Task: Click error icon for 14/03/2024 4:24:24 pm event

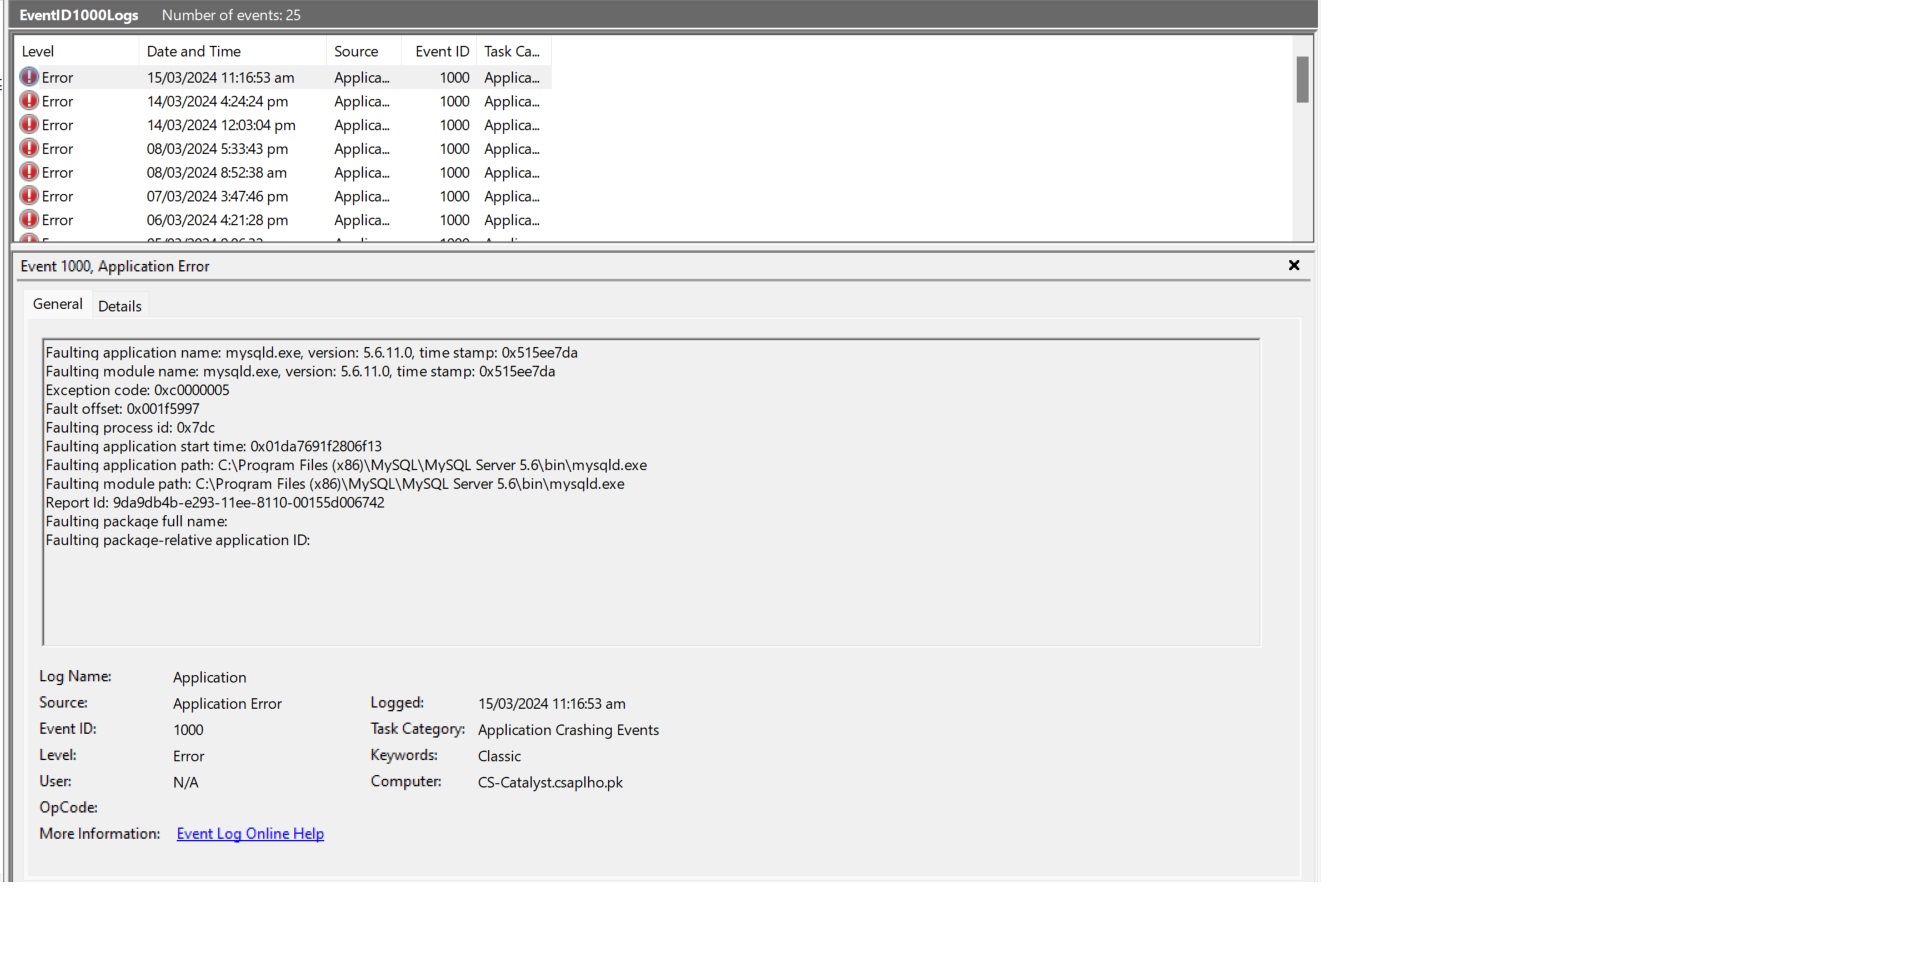Action: pyautogui.click(x=29, y=101)
